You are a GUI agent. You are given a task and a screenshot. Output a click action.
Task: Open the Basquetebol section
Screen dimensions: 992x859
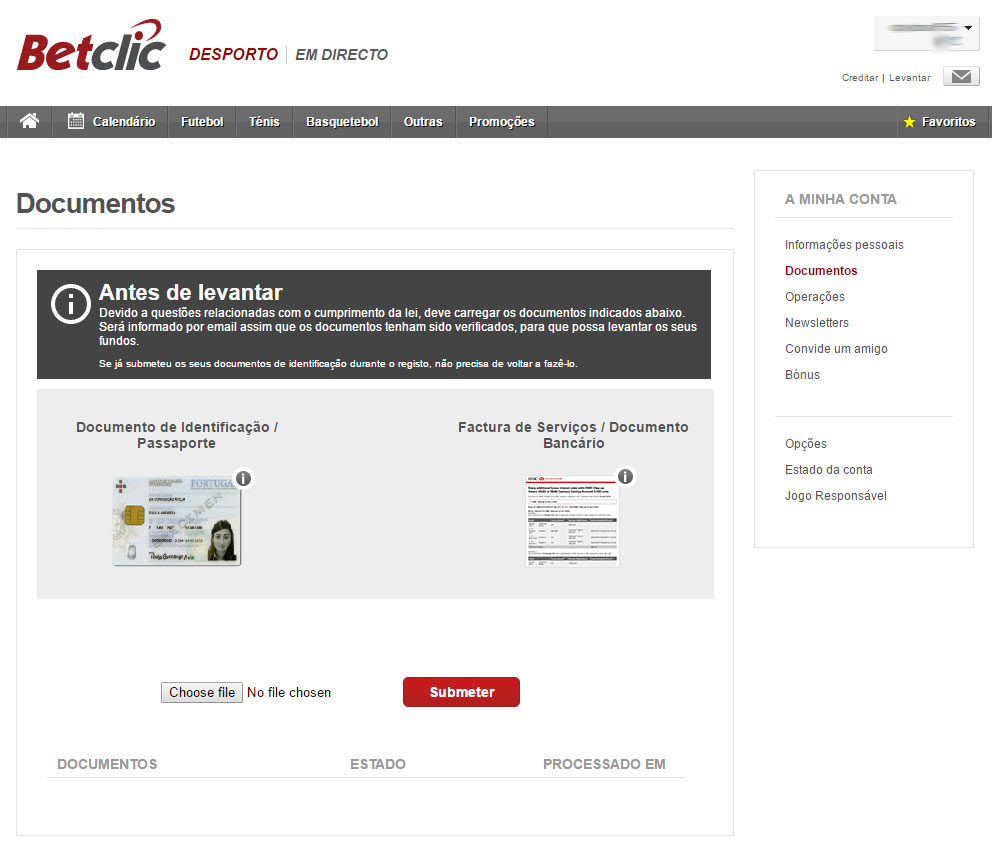click(x=342, y=122)
